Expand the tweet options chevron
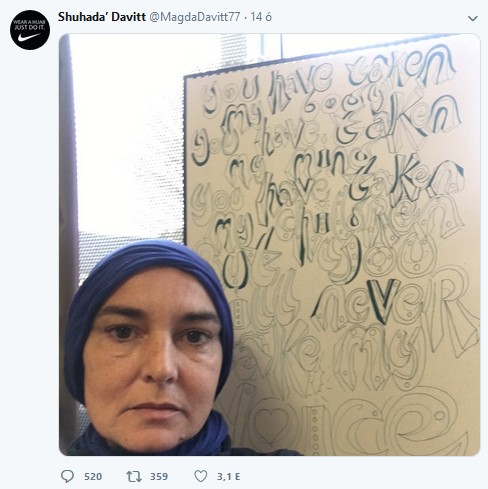Image resolution: width=488 pixels, height=489 pixels. pos(473,18)
